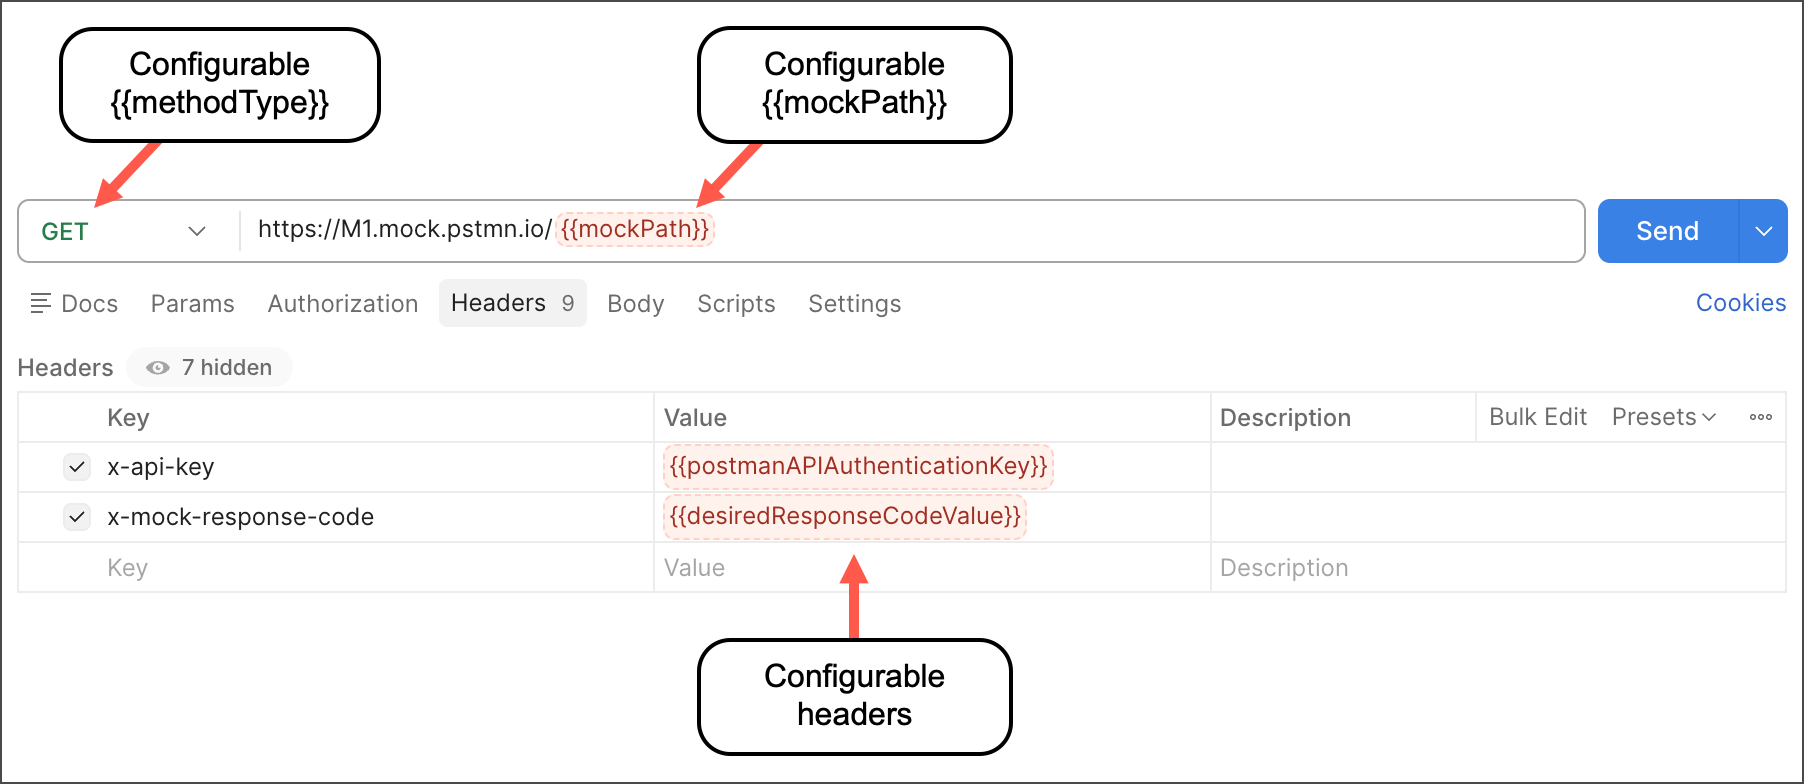Open the Authorization tab
The width and height of the screenshot is (1804, 784).
[x=342, y=304]
